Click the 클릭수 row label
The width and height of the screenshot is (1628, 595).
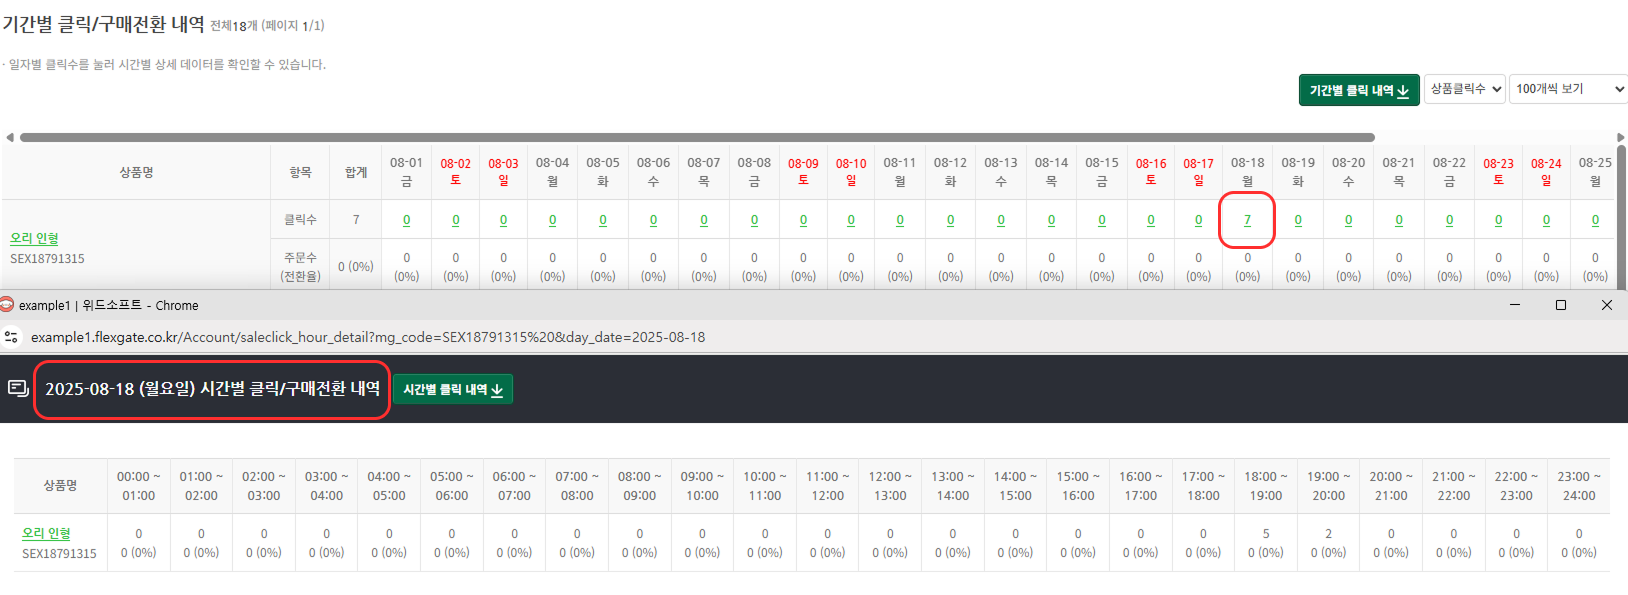pos(300,220)
